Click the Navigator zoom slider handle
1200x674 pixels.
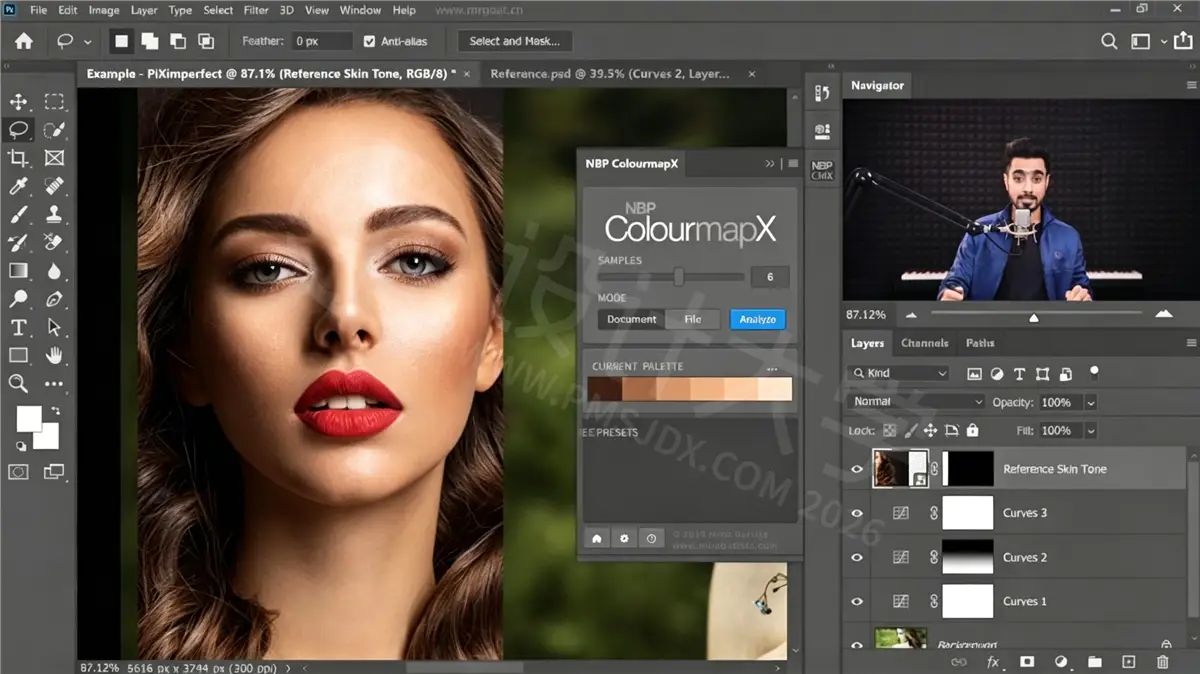point(1034,318)
